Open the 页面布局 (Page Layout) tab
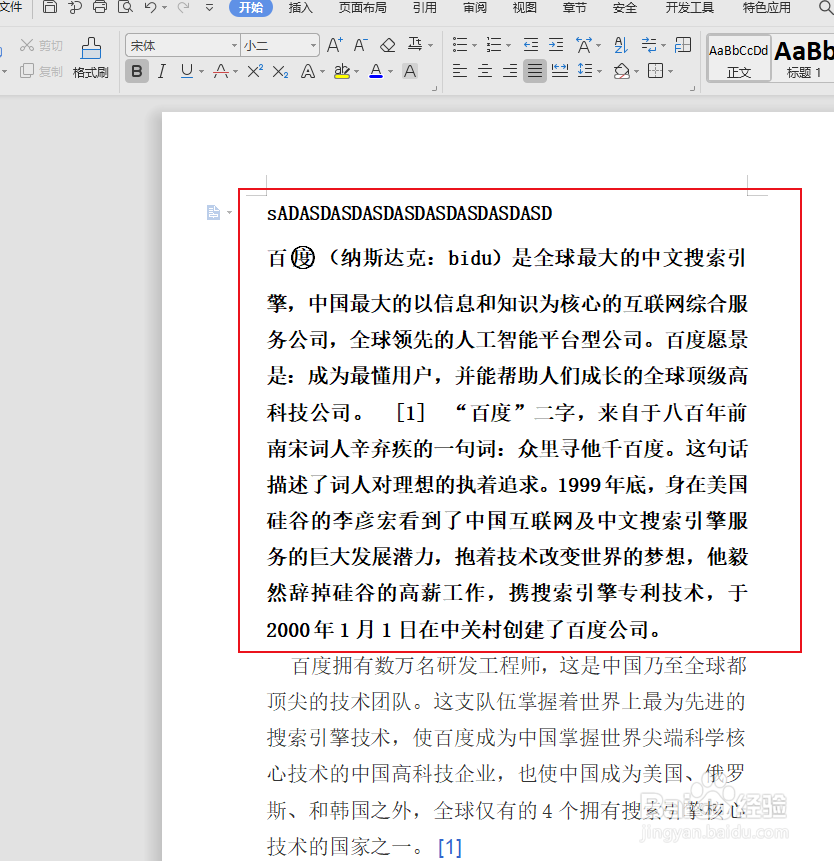Screen dimensions: 834x861 [x=362, y=8]
